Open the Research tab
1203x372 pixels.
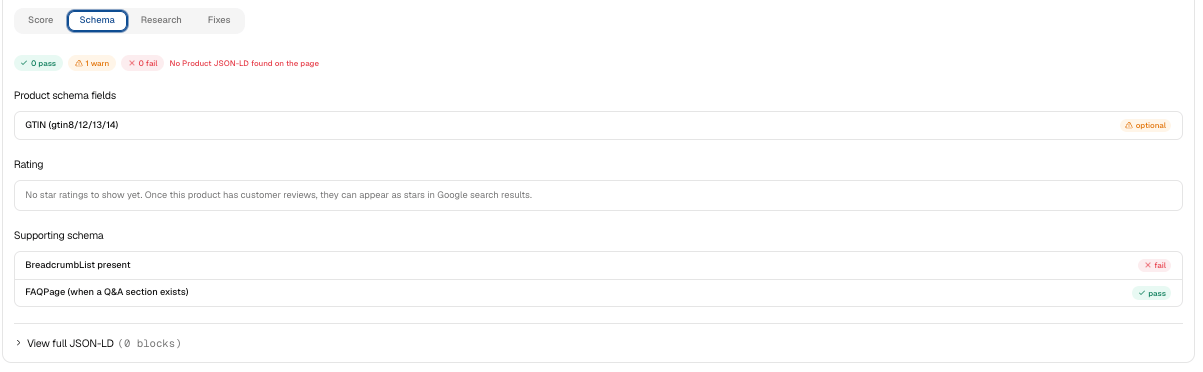click(x=161, y=20)
